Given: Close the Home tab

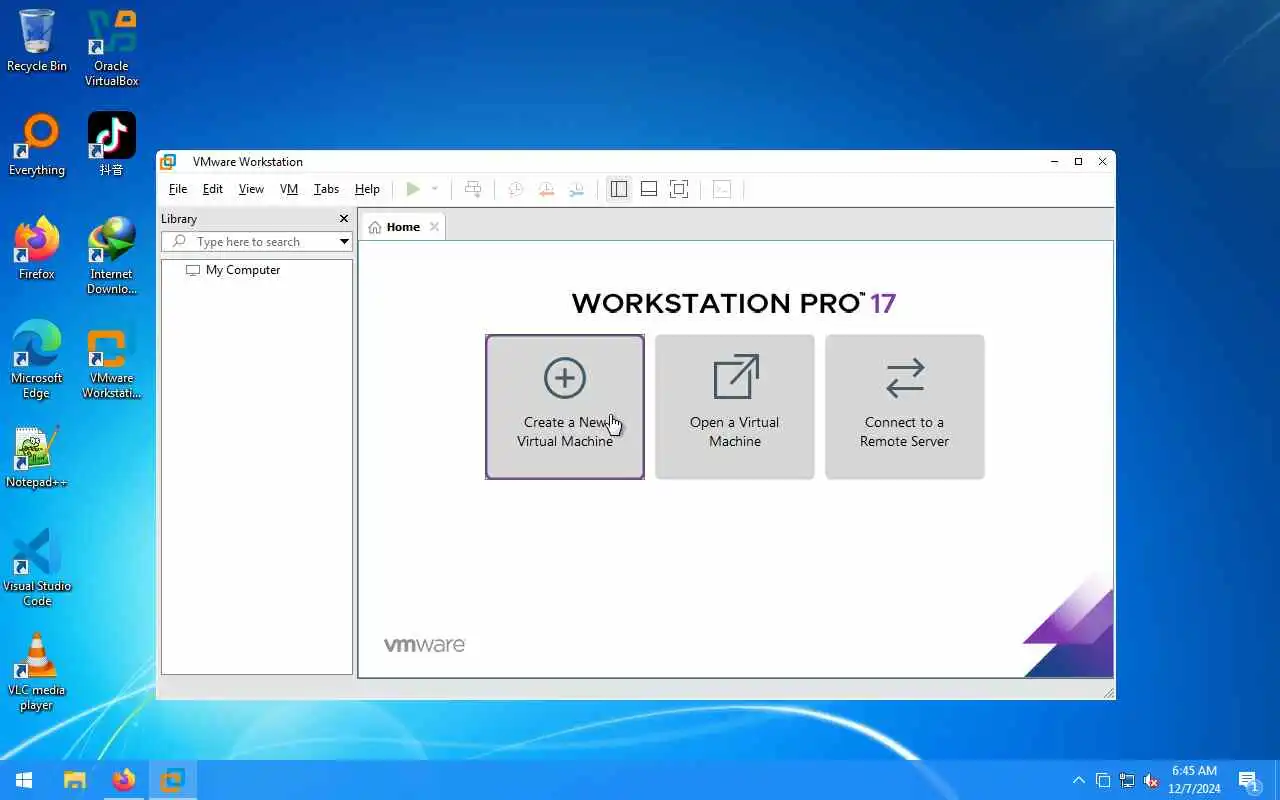Looking at the screenshot, I should (434, 227).
